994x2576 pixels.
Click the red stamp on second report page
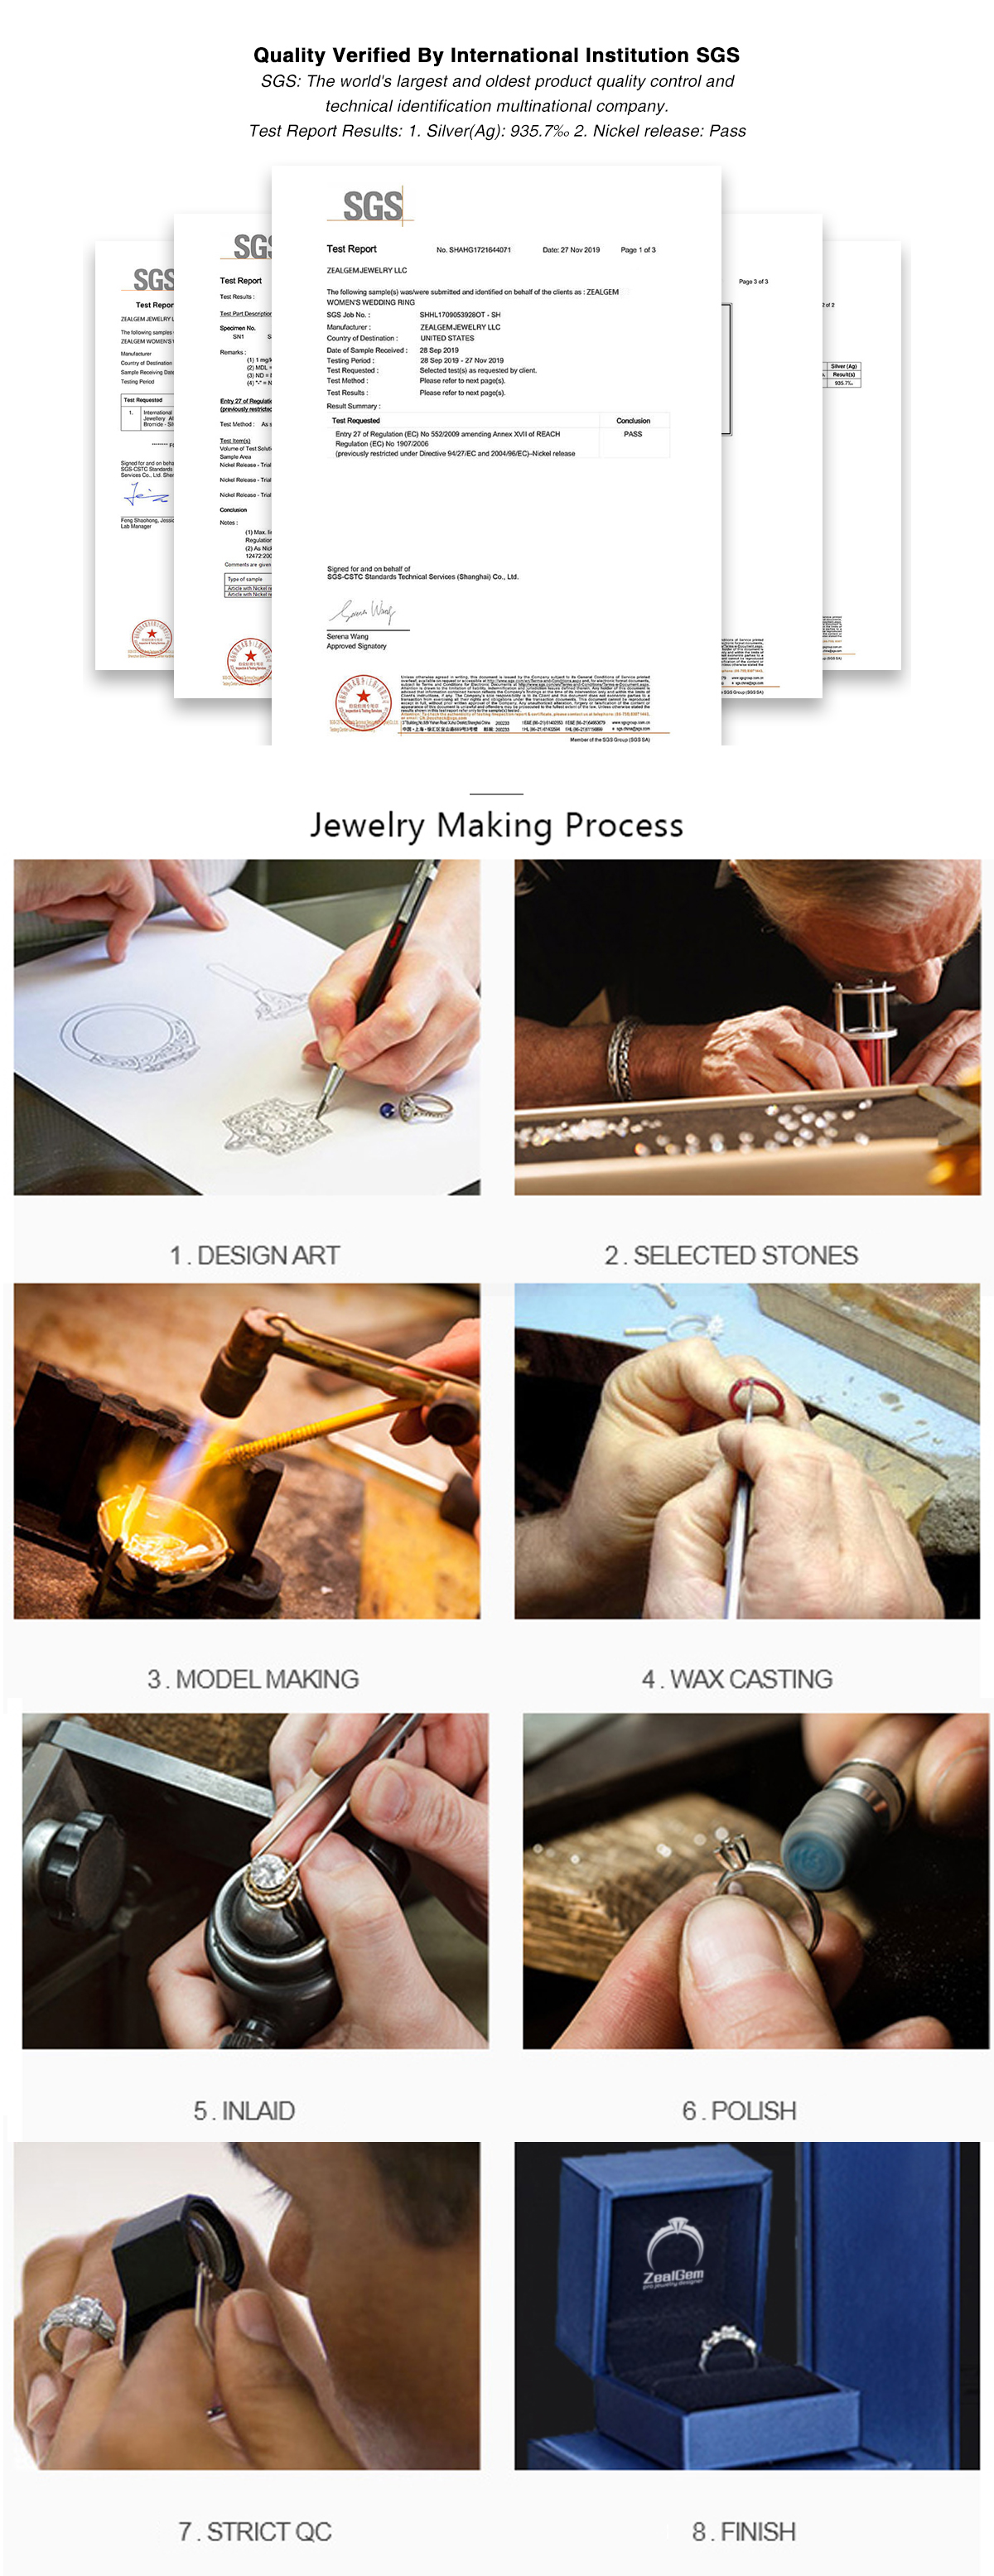coord(250,660)
